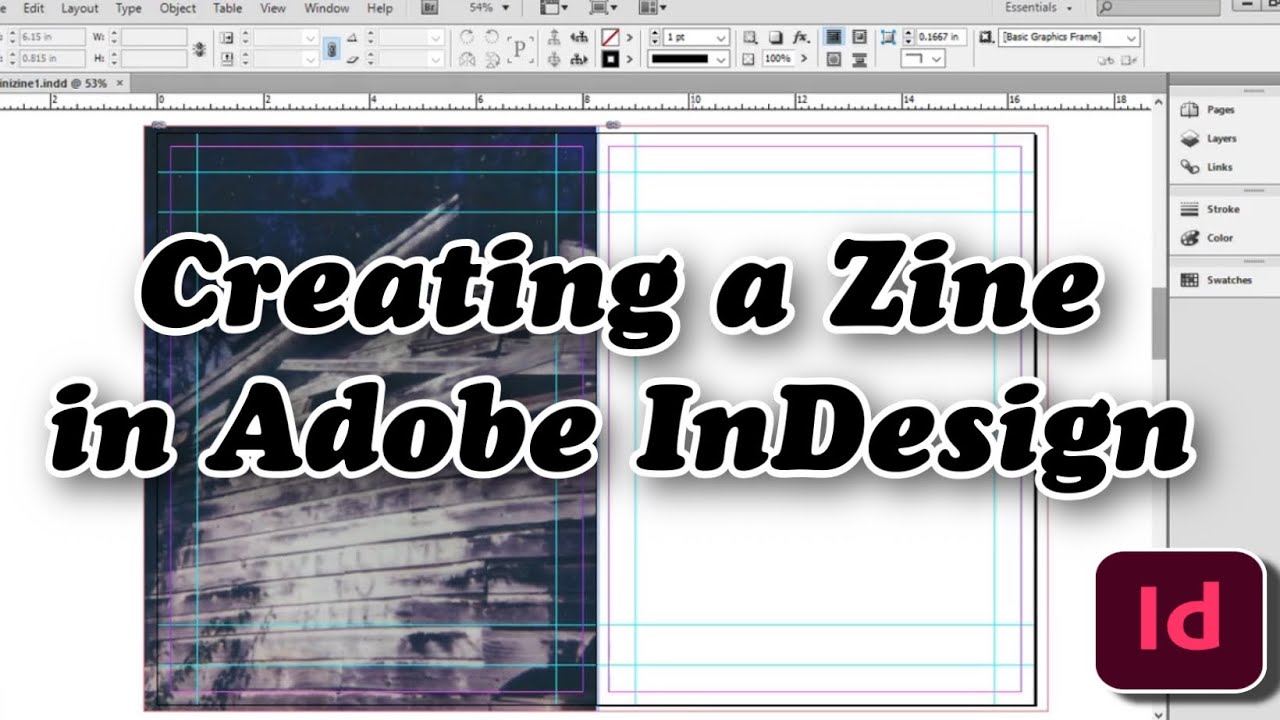
Task: Open the Type menu
Action: [128, 8]
